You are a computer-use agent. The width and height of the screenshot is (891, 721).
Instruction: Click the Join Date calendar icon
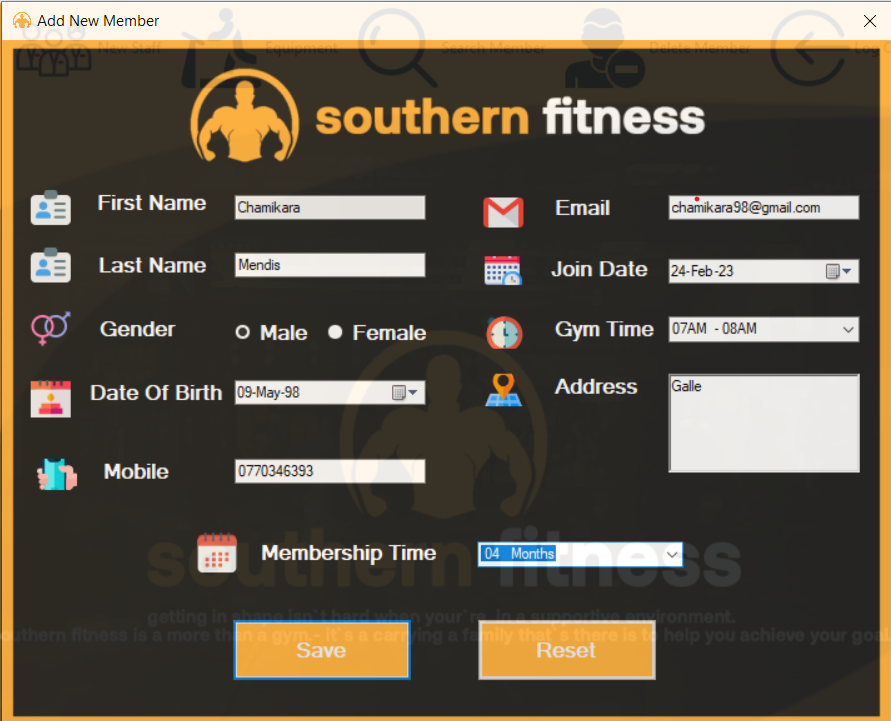click(x=502, y=269)
